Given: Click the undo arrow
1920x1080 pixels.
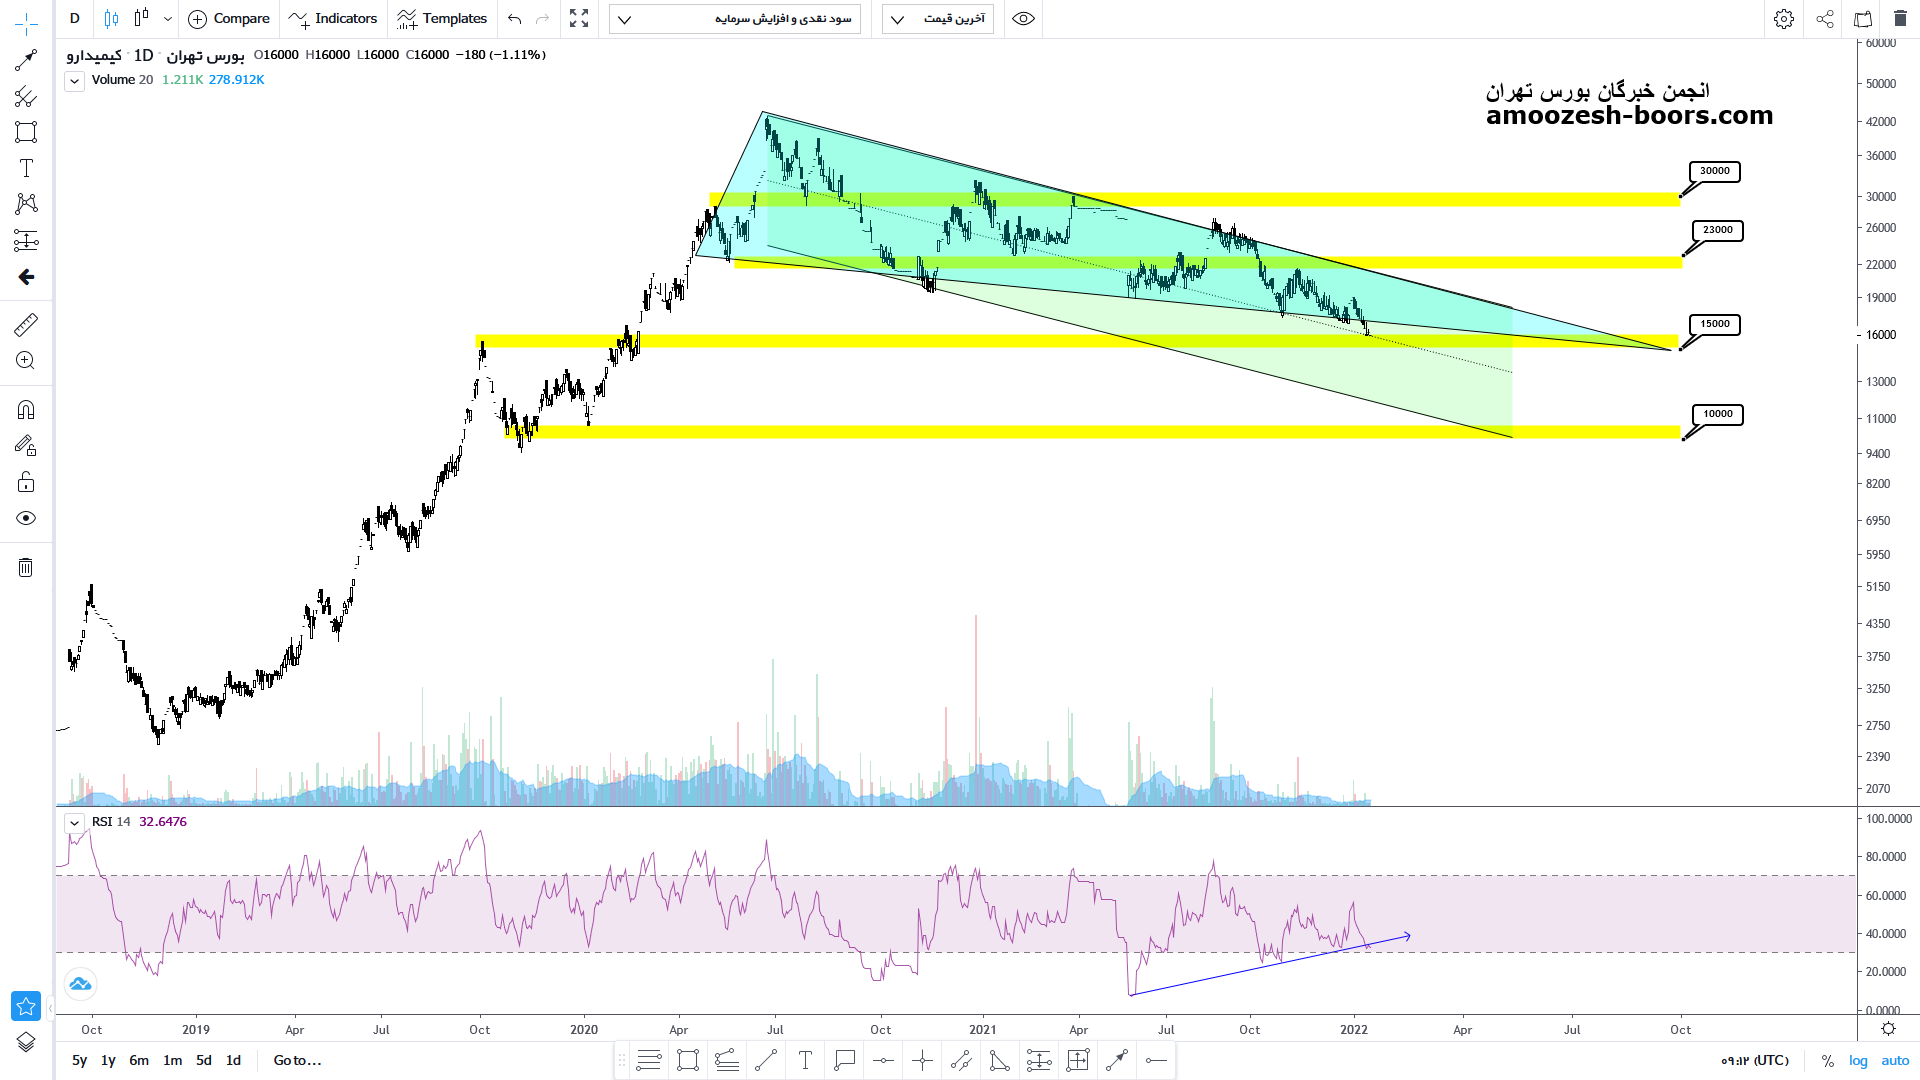Looking at the screenshot, I should pos(514,19).
